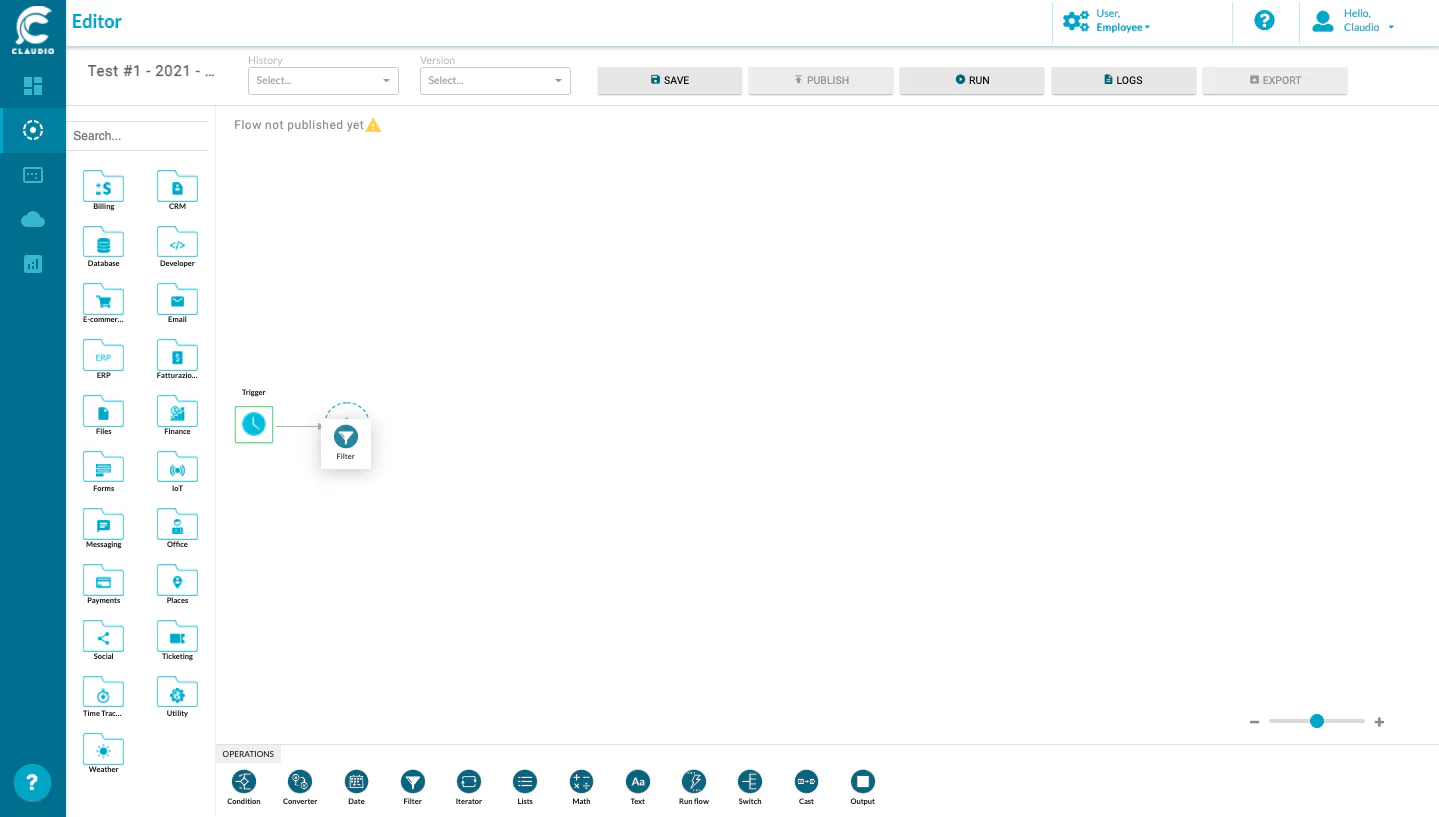Open the ERP connector folder
The height and width of the screenshot is (817, 1439).
click(103, 357)
